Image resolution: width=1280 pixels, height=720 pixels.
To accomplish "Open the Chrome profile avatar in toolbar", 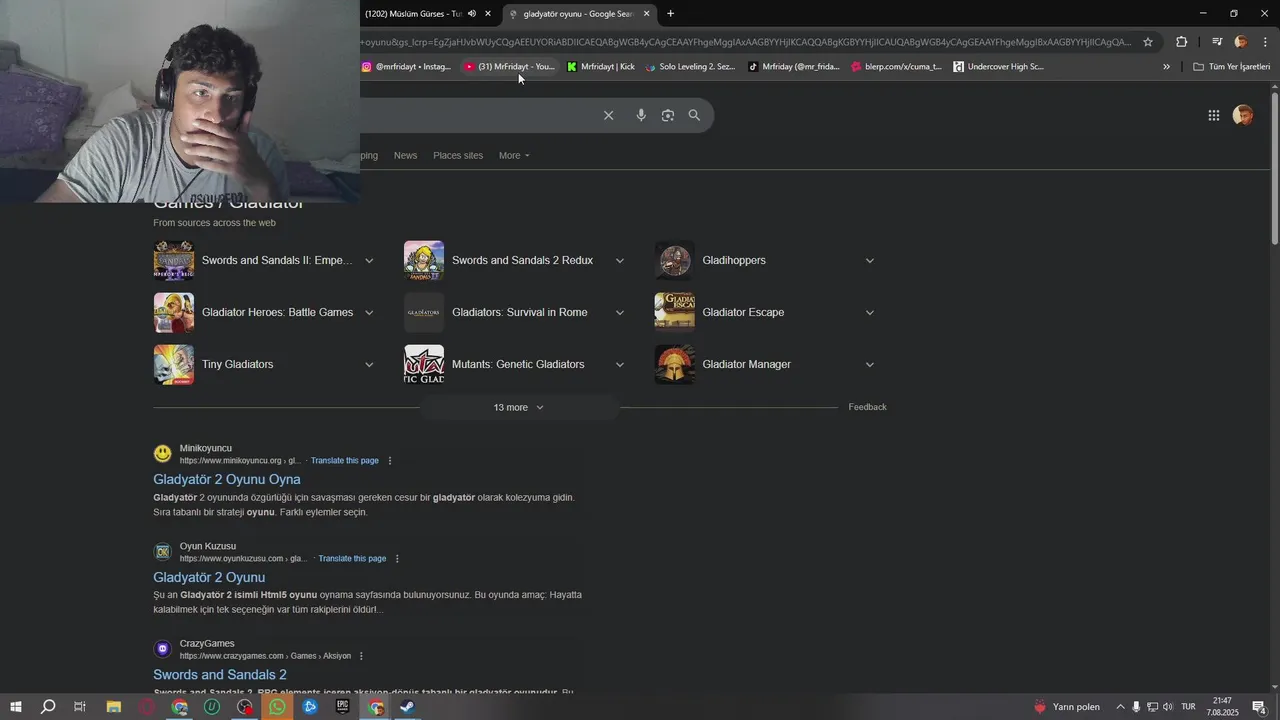I will [1241, 42].
